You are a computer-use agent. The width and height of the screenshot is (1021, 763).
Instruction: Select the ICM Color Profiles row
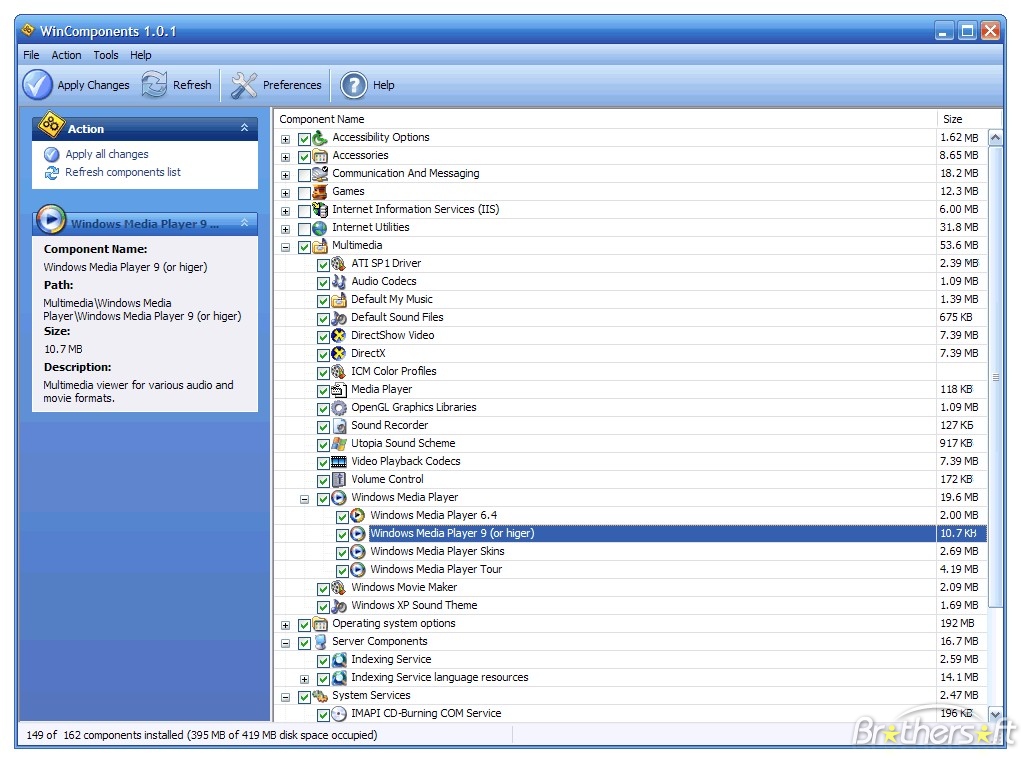click(x=630, y=372)
